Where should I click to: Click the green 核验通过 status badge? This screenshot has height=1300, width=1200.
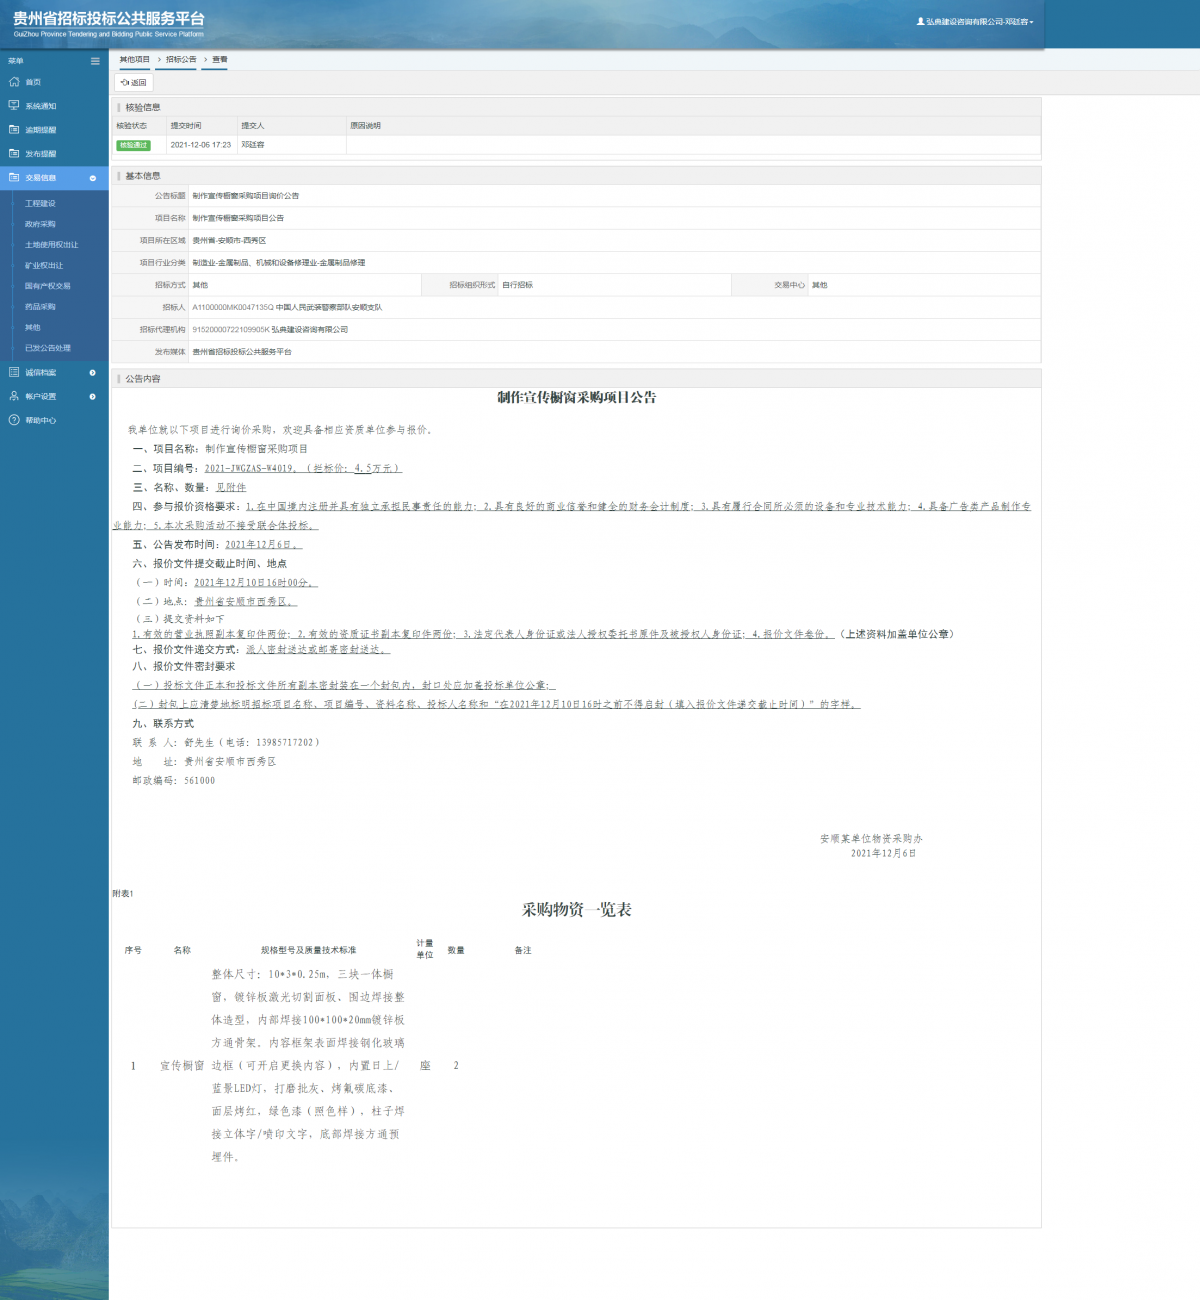pyautogui.click(x=134, y=145)
